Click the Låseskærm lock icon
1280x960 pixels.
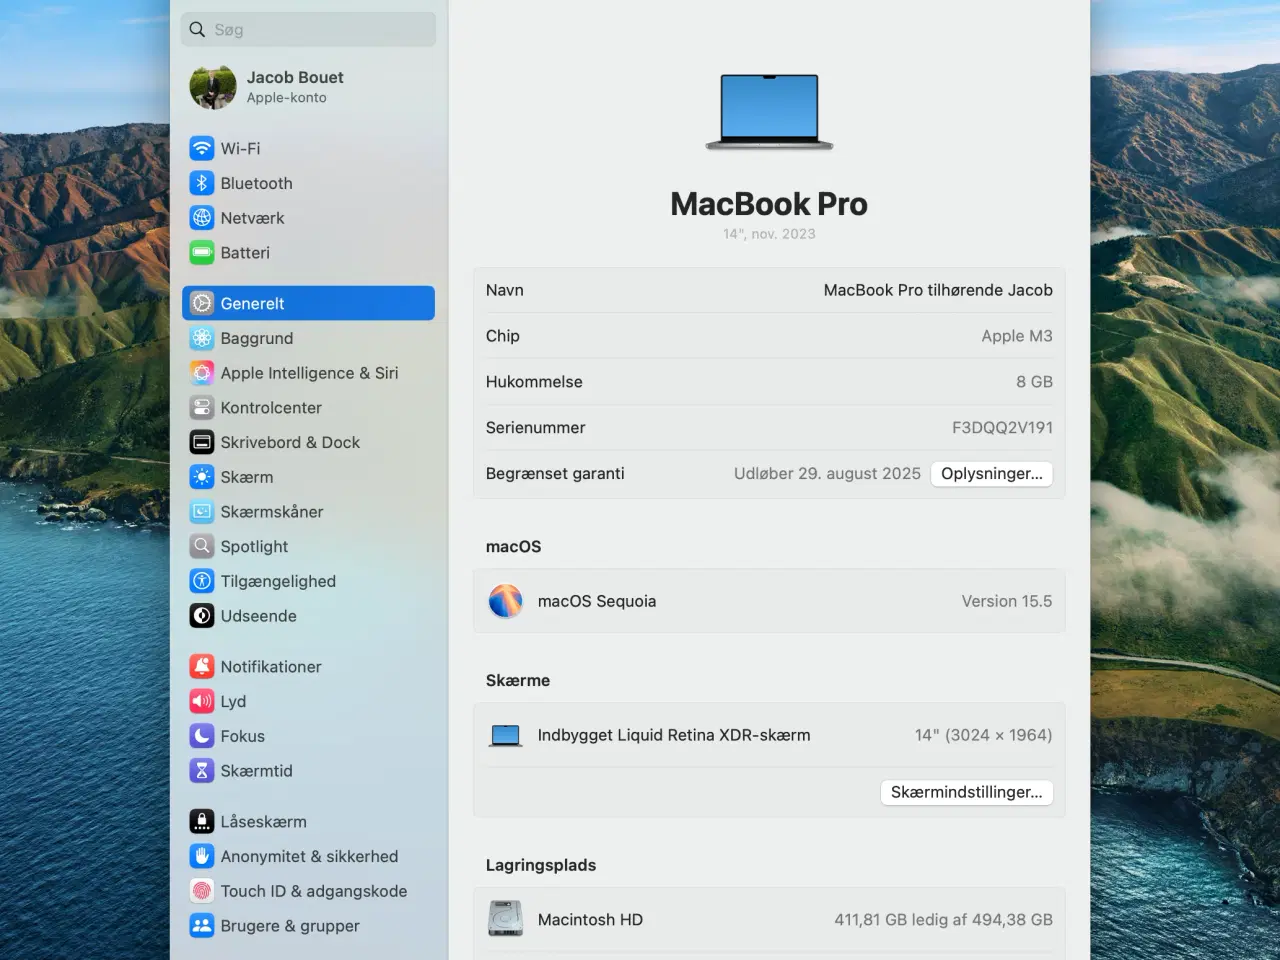coord(202,821)
